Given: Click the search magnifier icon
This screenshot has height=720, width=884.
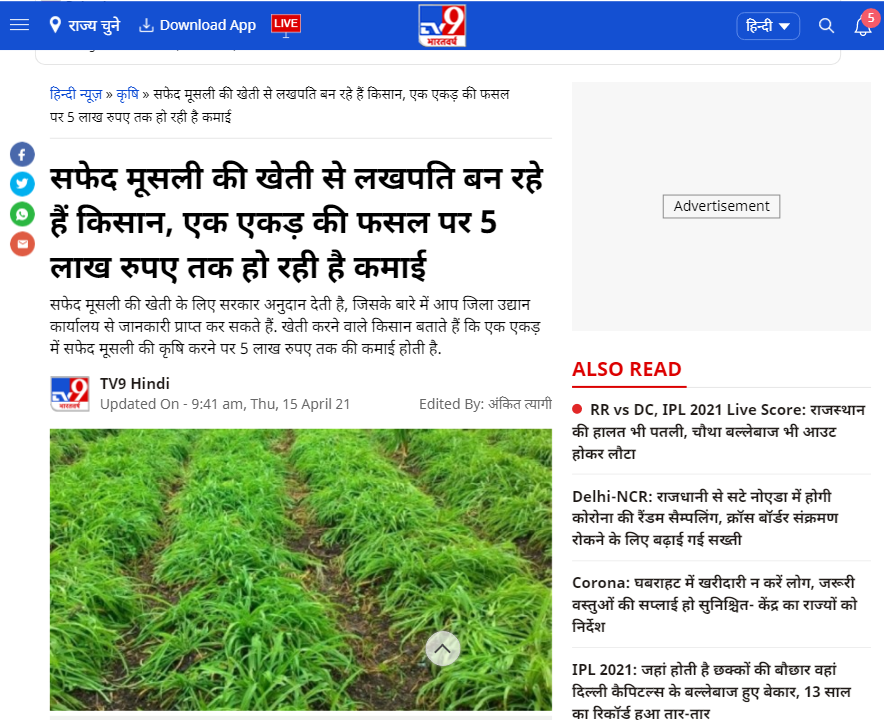Looking at the screenshot, I should (826, 26).
